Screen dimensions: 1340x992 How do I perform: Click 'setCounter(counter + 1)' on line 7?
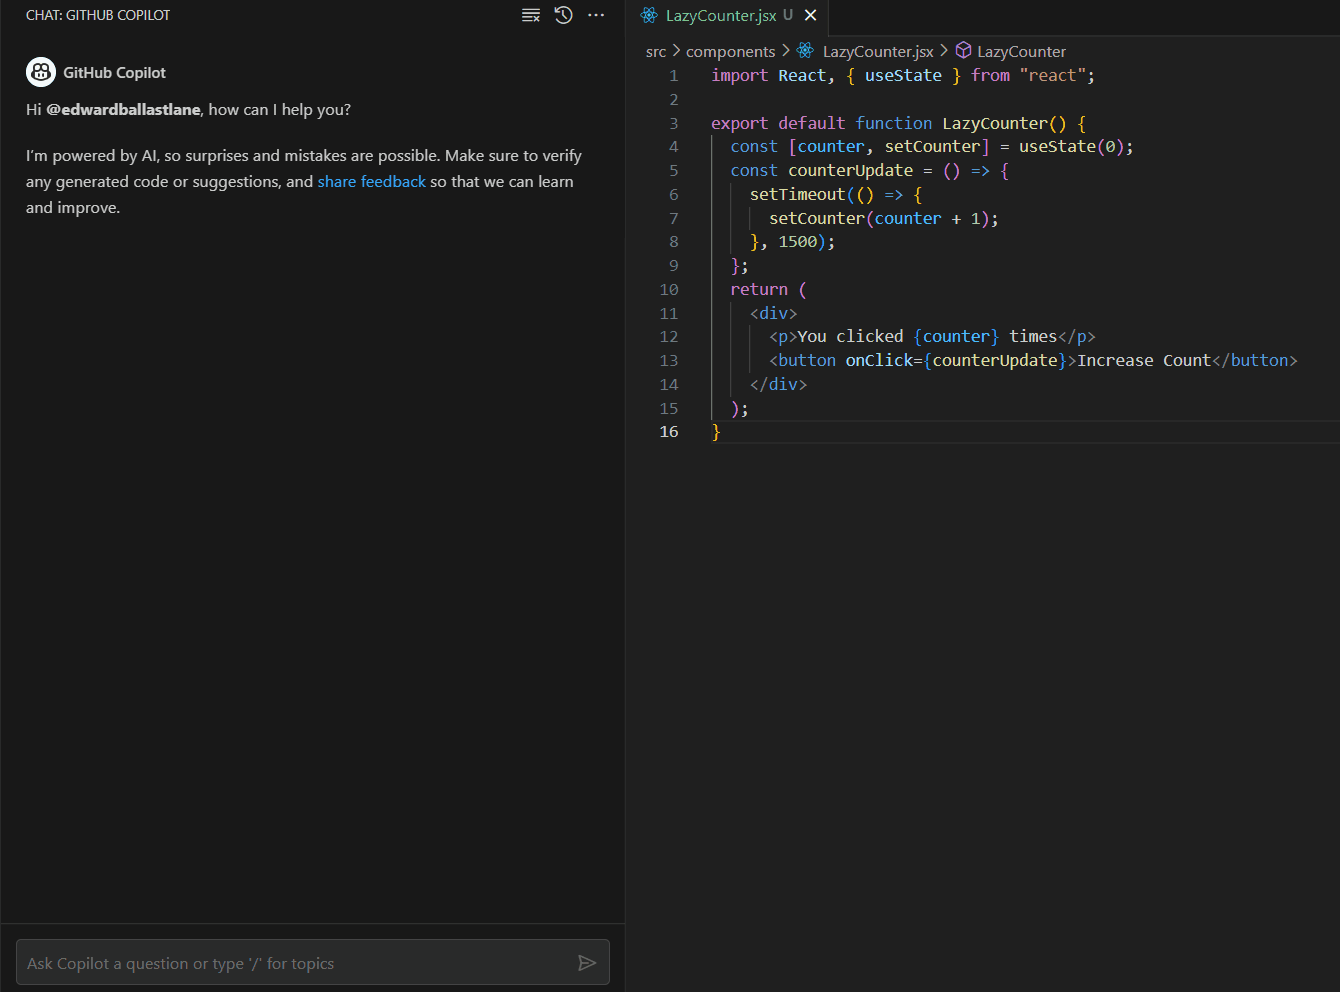coord(880,218)
